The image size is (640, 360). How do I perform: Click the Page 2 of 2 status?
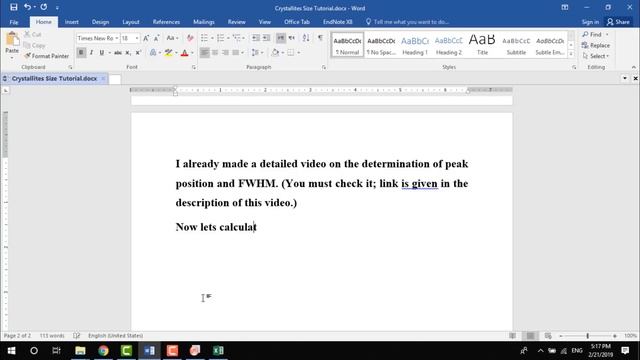click(x=17, y=336)
